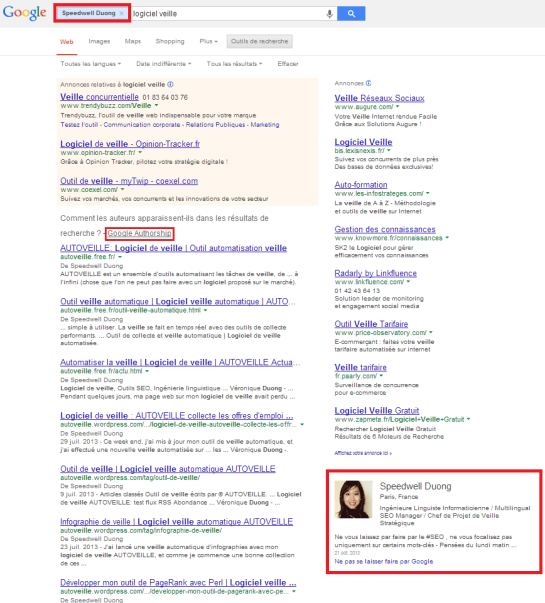This screenshot has width=545, height=603.
Task: Expand arrow next to www.price-observatory.com
Action: click(x=431, y=333)
